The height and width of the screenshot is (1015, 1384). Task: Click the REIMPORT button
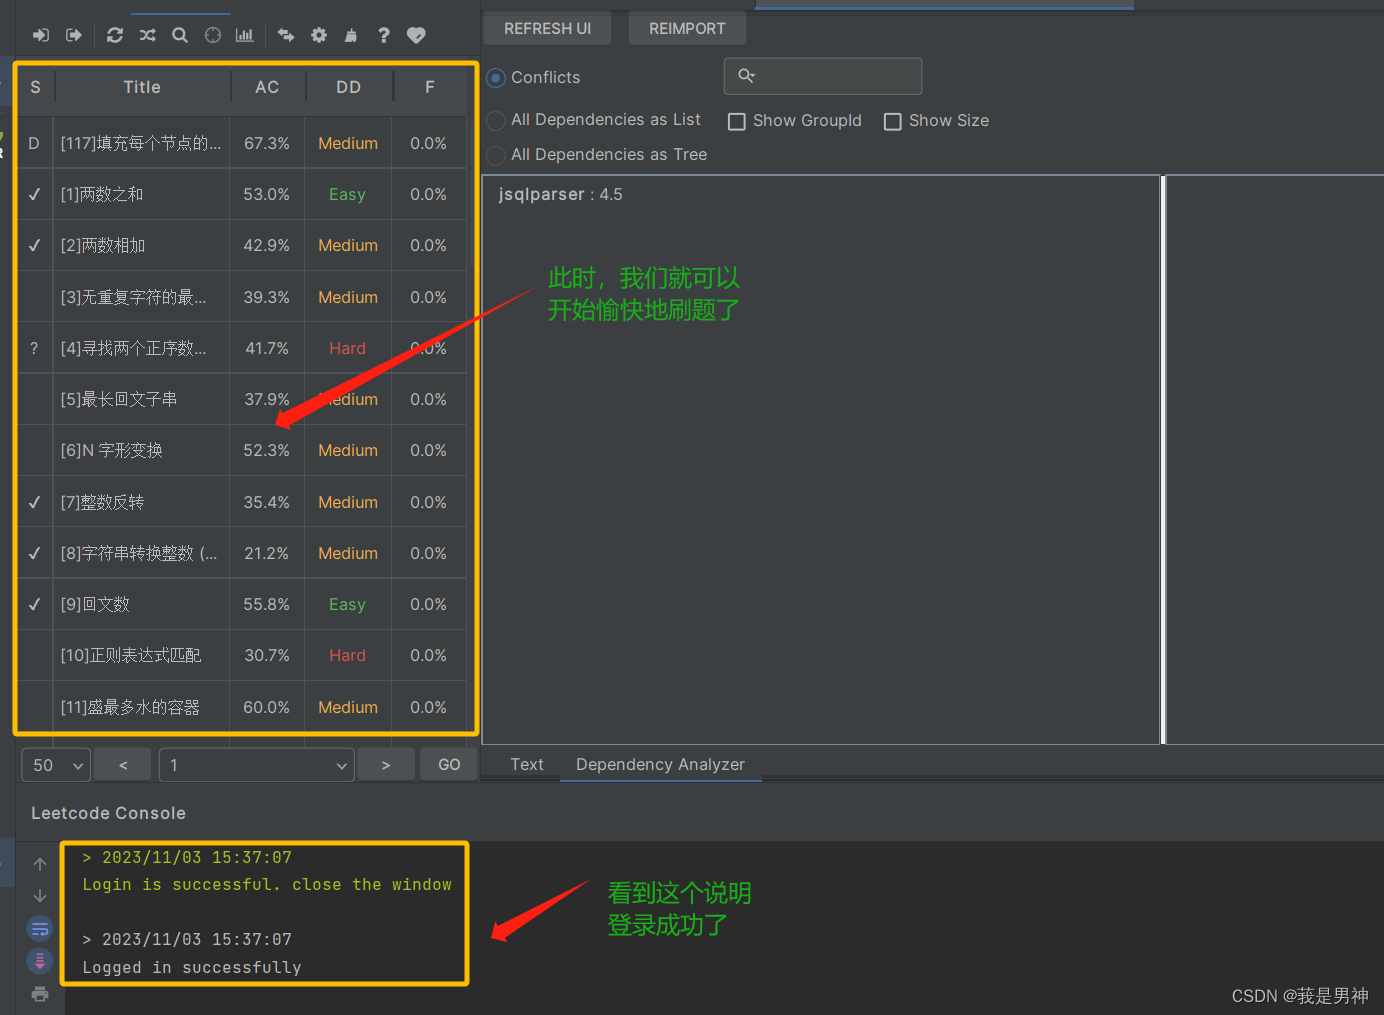[x=687, y=29]
